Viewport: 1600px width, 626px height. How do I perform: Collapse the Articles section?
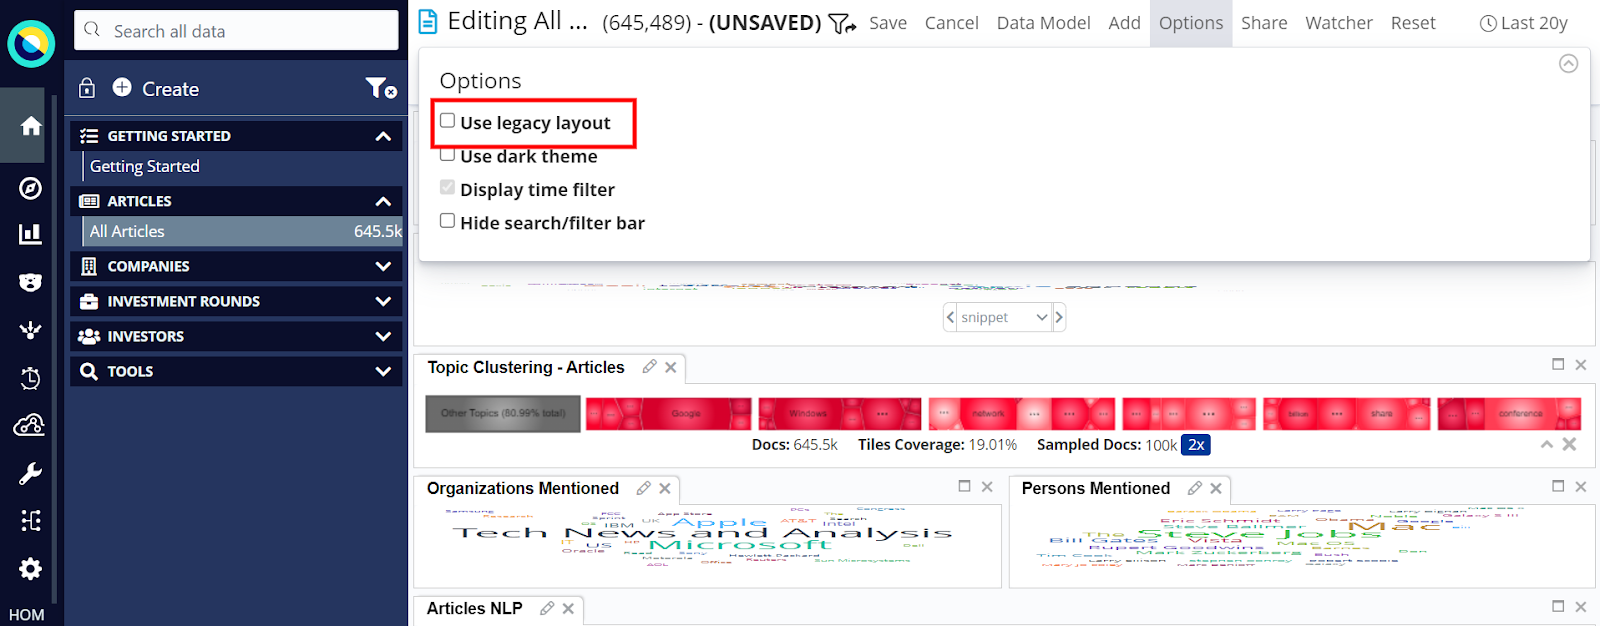click(x=383, y=201)
